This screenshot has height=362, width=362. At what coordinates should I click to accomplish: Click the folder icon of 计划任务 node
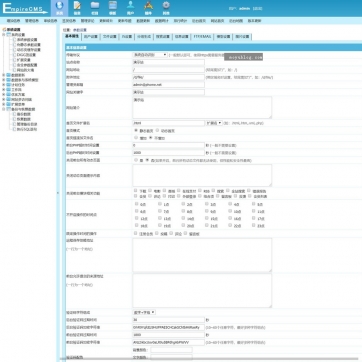click(9, 85)
